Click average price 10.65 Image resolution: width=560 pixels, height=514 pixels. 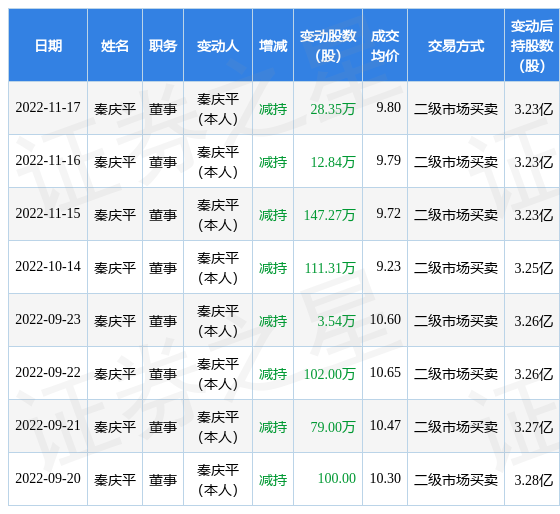[x=385, y=372]
